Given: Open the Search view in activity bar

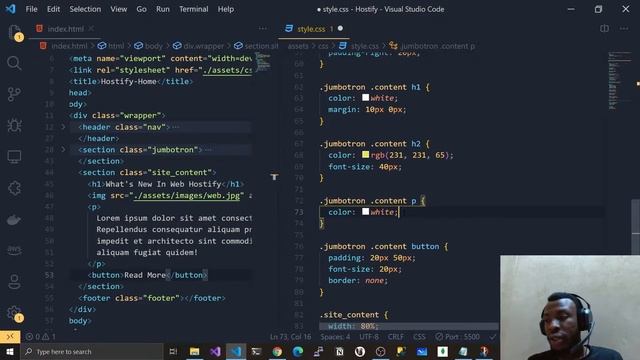Looking at the screenshot, I should (x=14, y=63).
